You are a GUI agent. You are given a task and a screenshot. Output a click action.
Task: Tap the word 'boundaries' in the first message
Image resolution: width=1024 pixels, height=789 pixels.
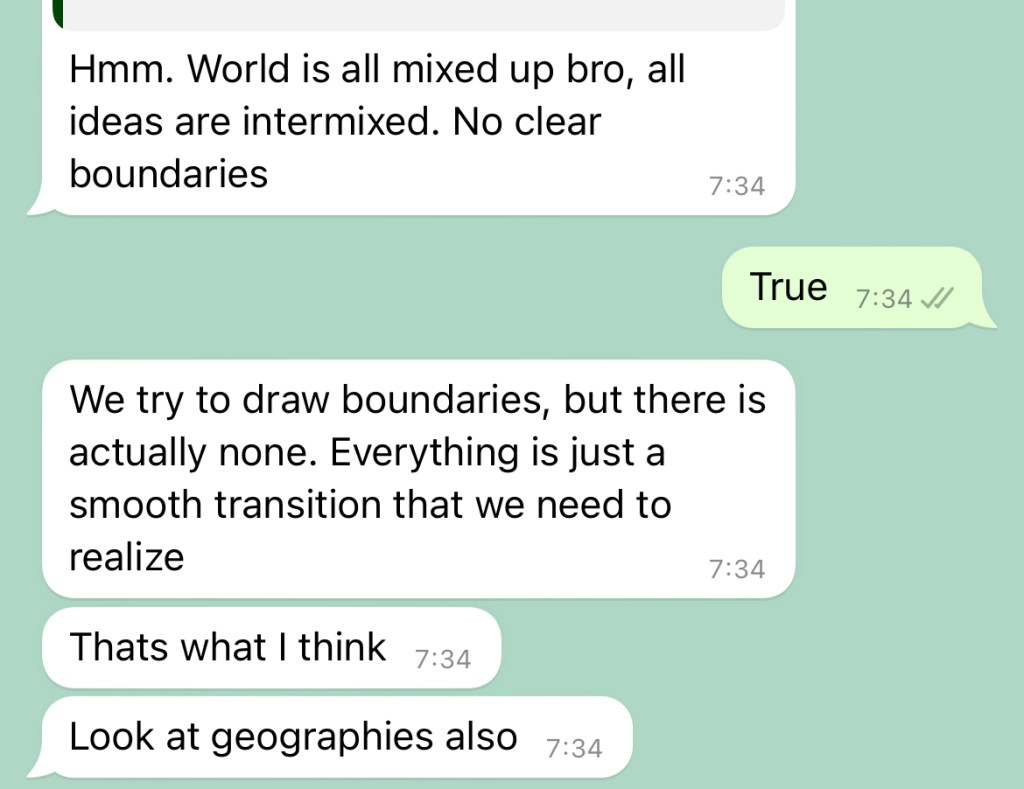coord(168,174)
